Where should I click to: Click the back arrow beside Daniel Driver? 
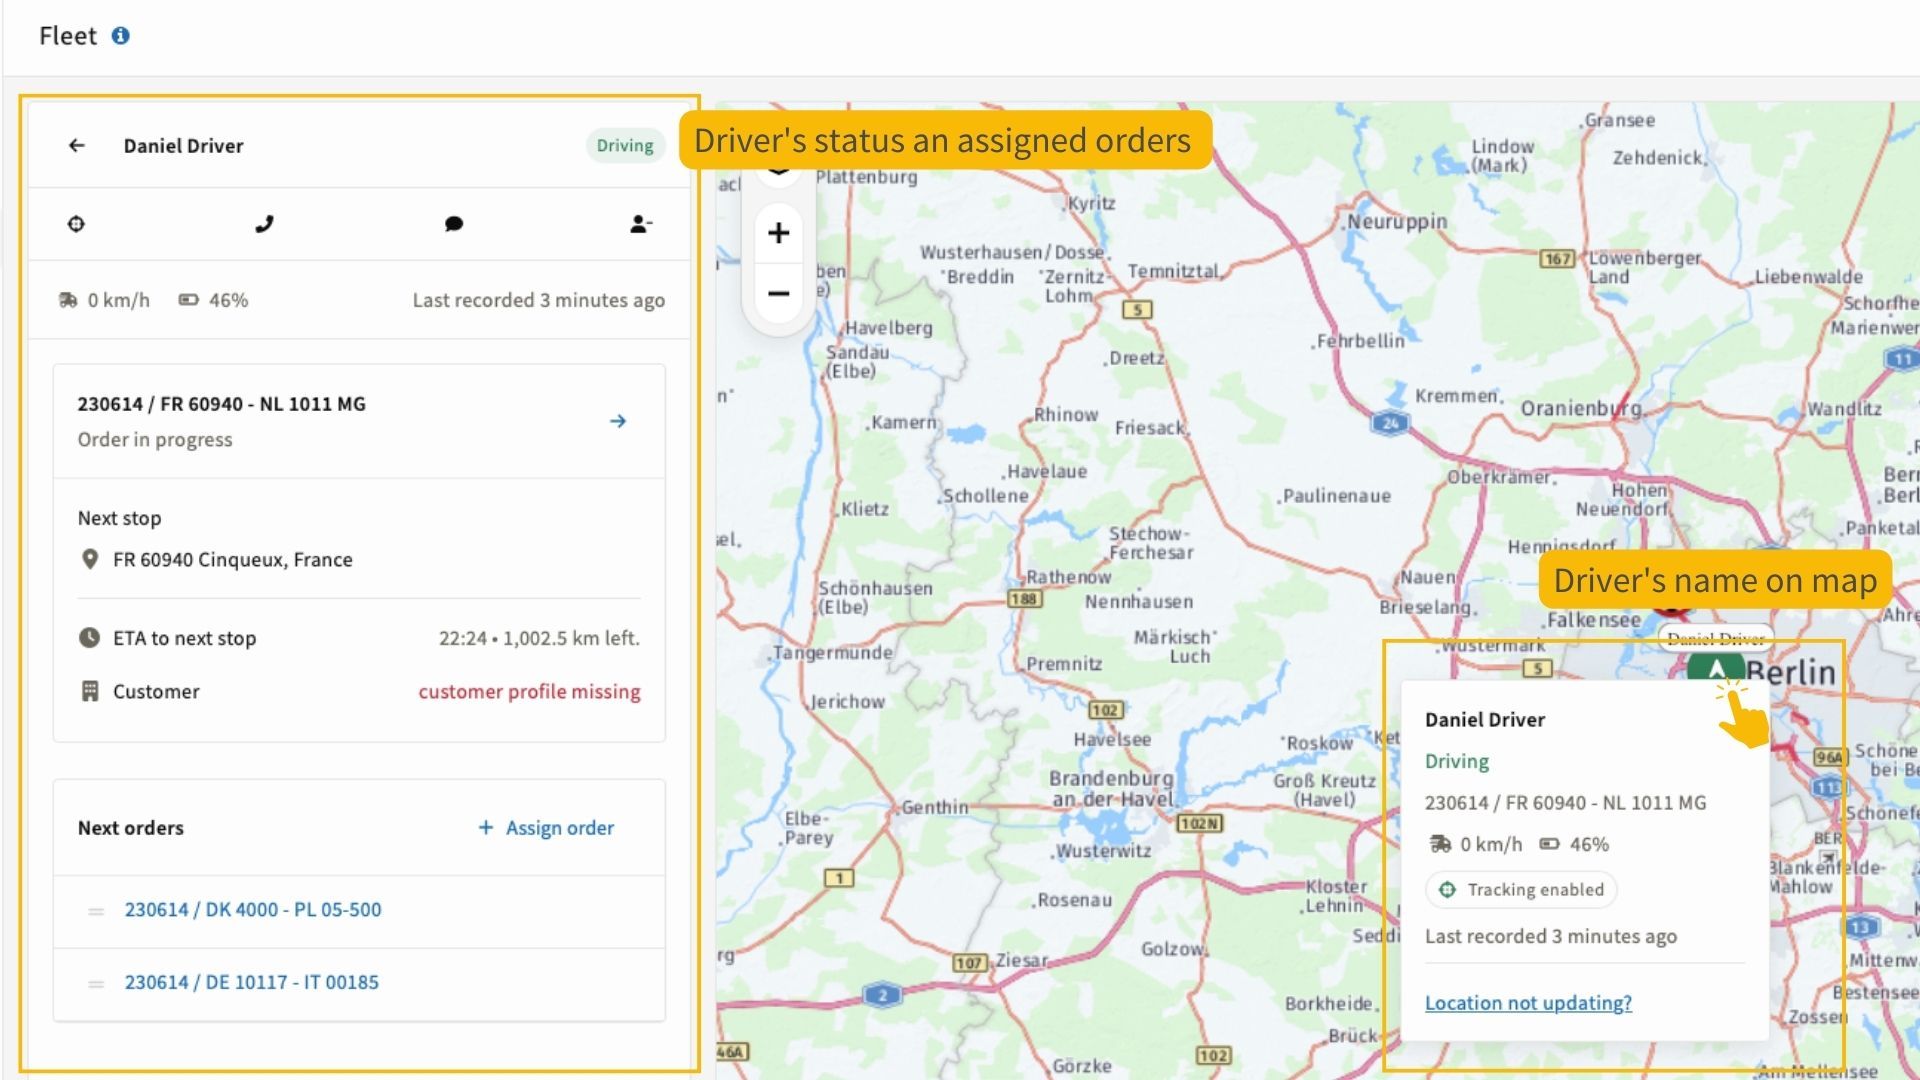pyautogui.click(x=77, y=146)
